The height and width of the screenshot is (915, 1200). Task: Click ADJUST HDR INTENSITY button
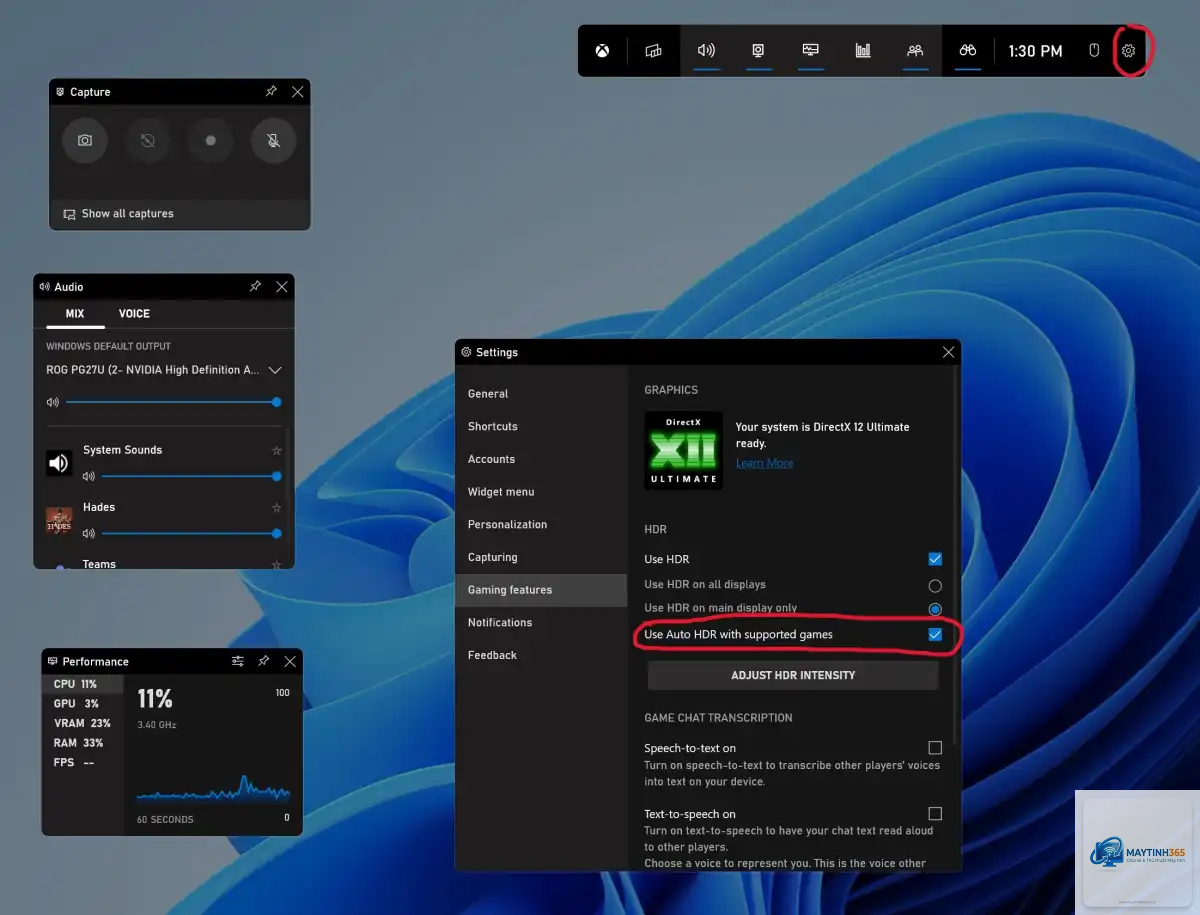(793, 675)
